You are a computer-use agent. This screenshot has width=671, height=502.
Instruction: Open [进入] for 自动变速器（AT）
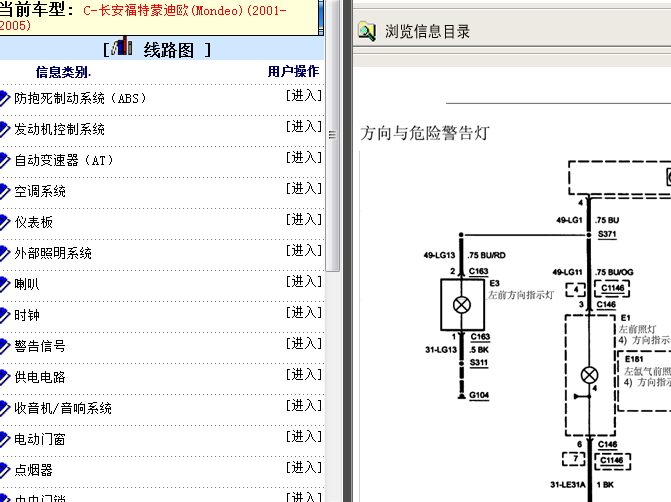[x=304, y=157]
